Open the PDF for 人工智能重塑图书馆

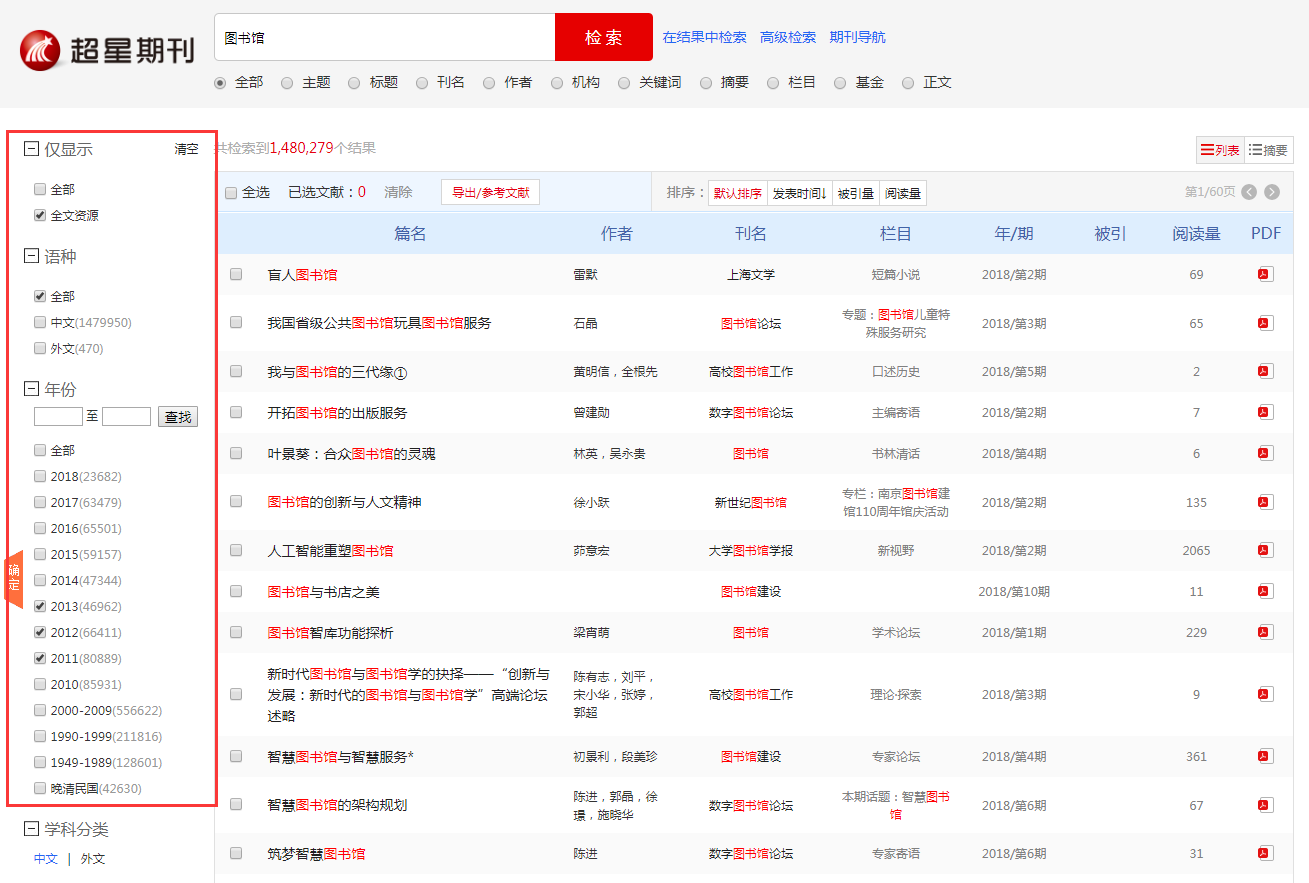coord(1264,550)
